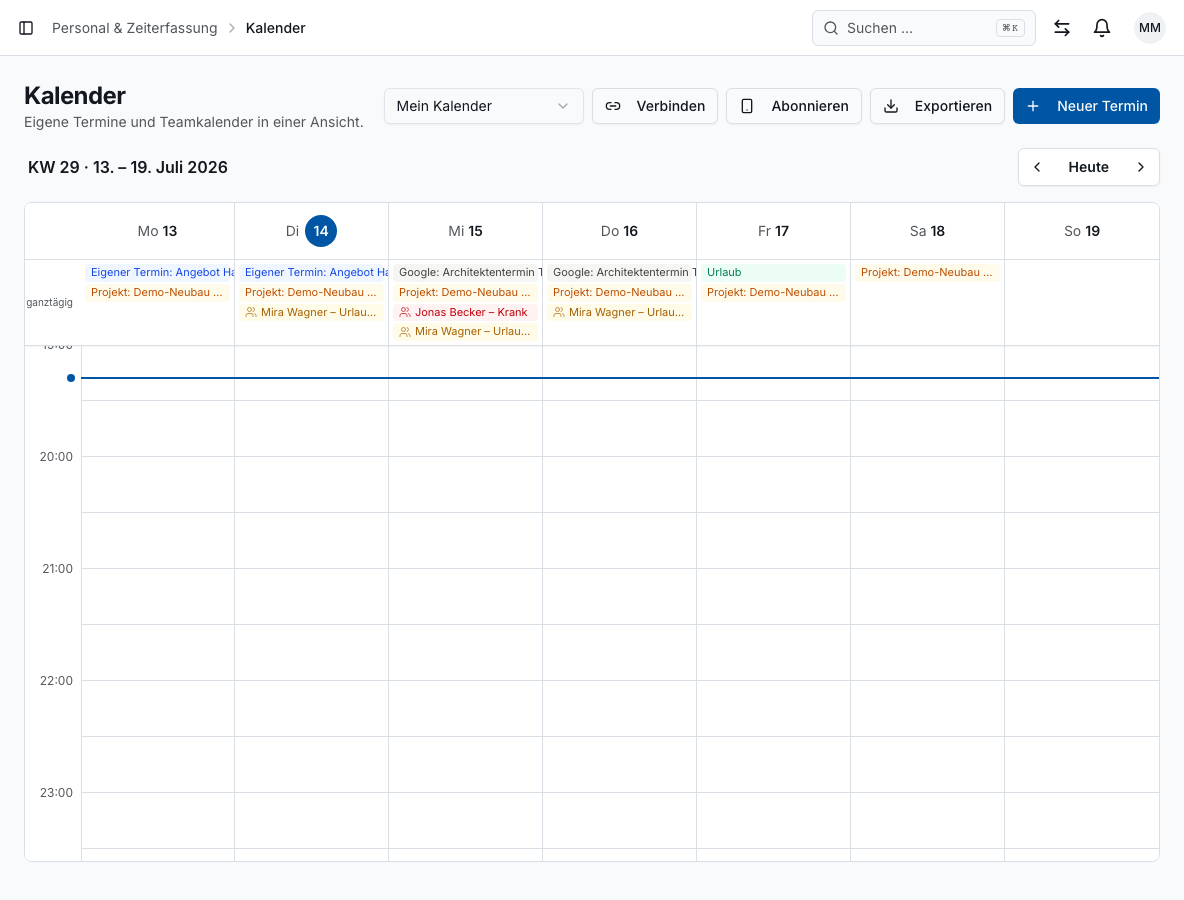Open Friday's Urlaub event

773,273
